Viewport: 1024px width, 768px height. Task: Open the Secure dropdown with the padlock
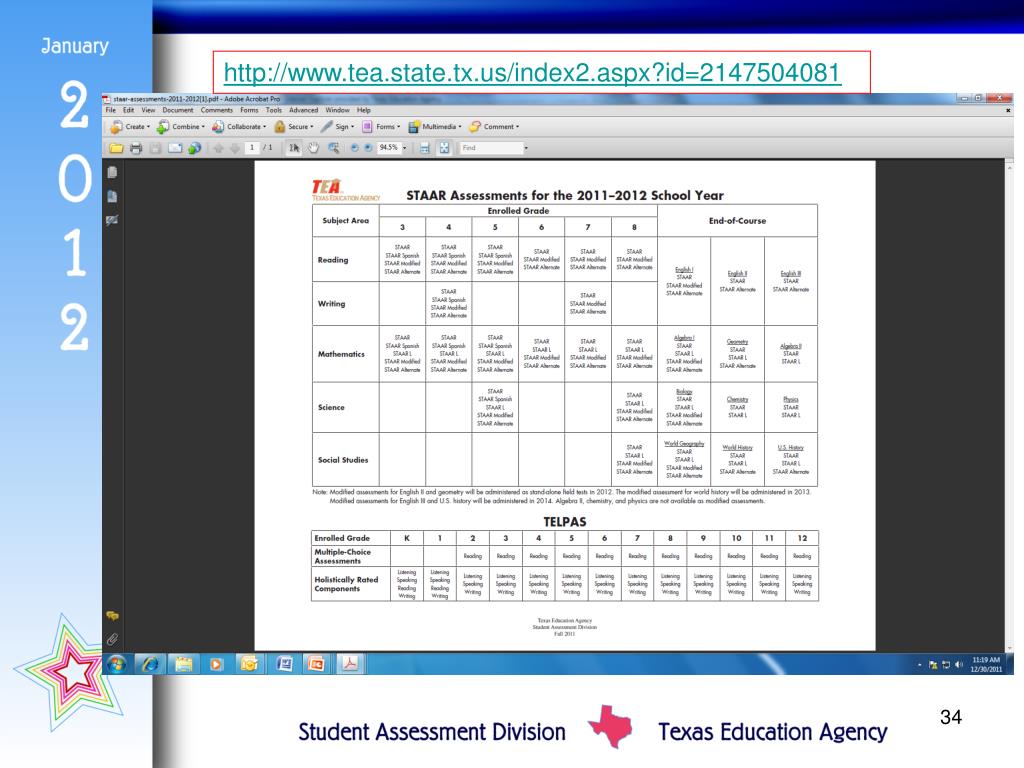pos(294,127)
